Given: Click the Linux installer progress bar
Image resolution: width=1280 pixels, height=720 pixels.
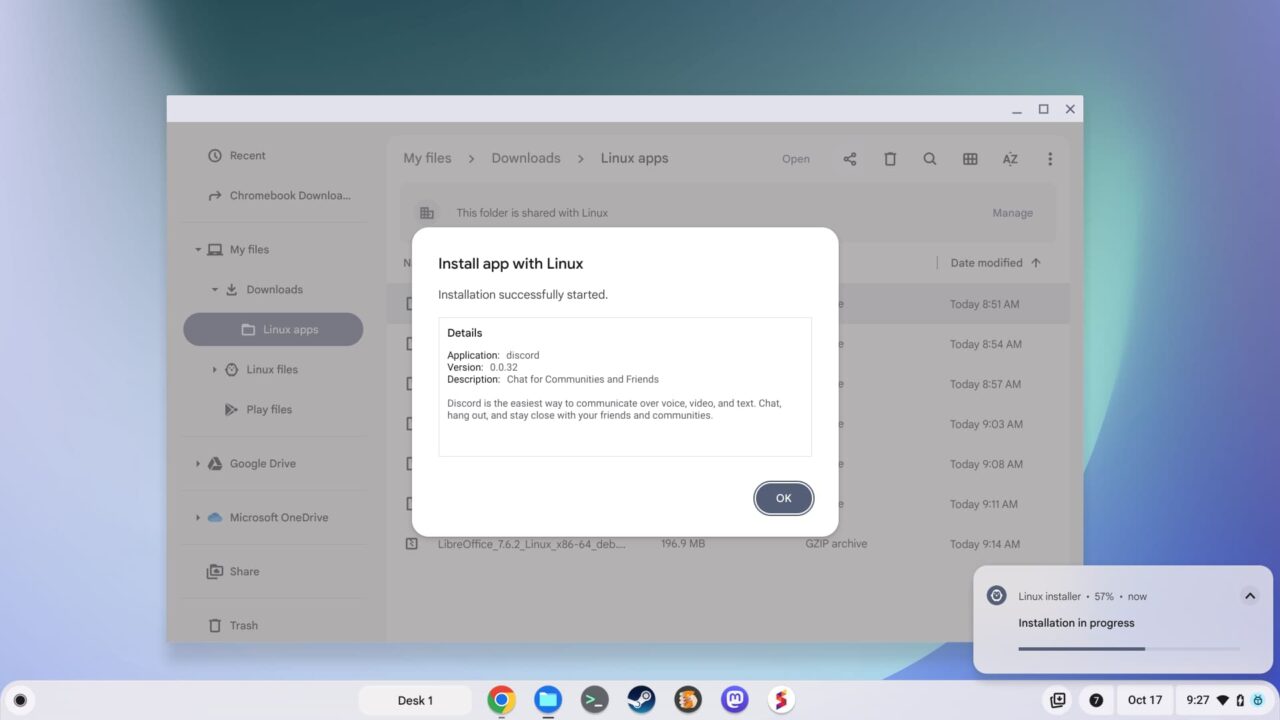Looking at the screenshot, I should point(1129,649).
